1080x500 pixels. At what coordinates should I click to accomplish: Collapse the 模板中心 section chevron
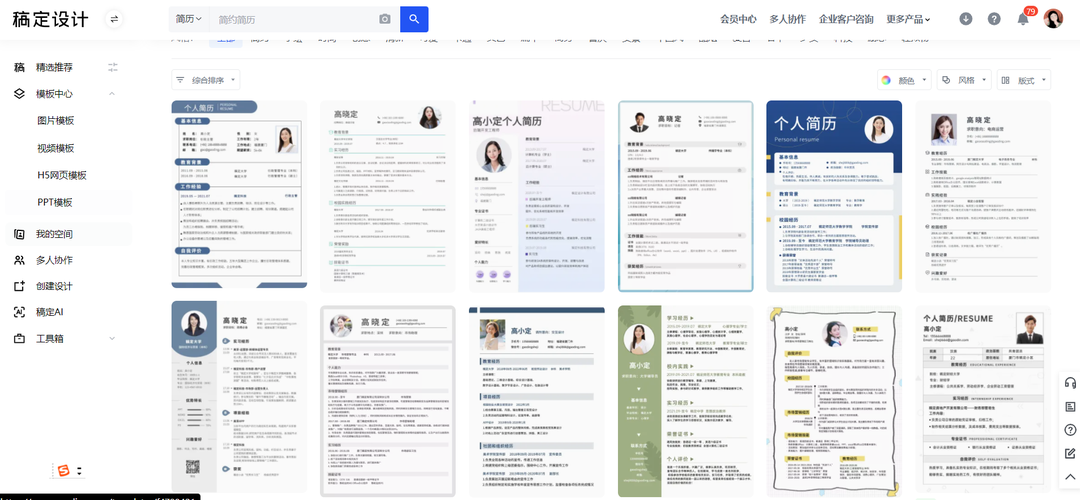pyautogui.click(x=112, y=94)
